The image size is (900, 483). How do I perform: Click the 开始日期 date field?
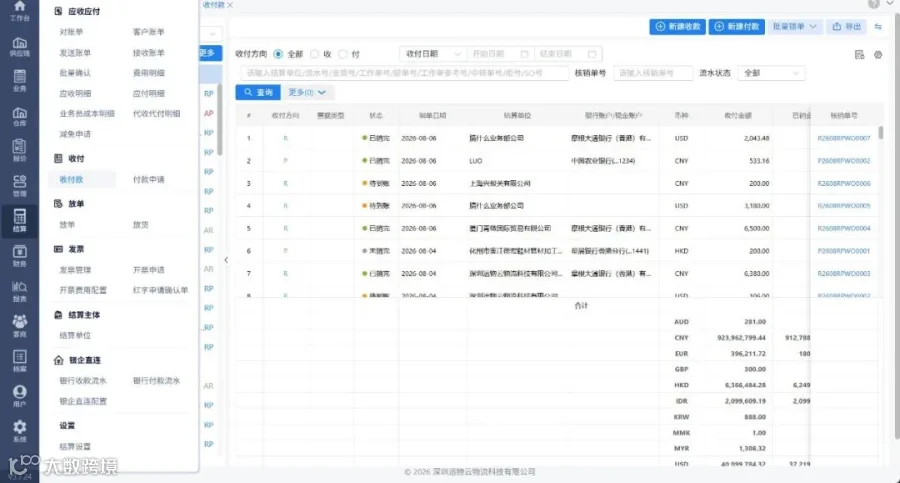(x=499, y=54)
